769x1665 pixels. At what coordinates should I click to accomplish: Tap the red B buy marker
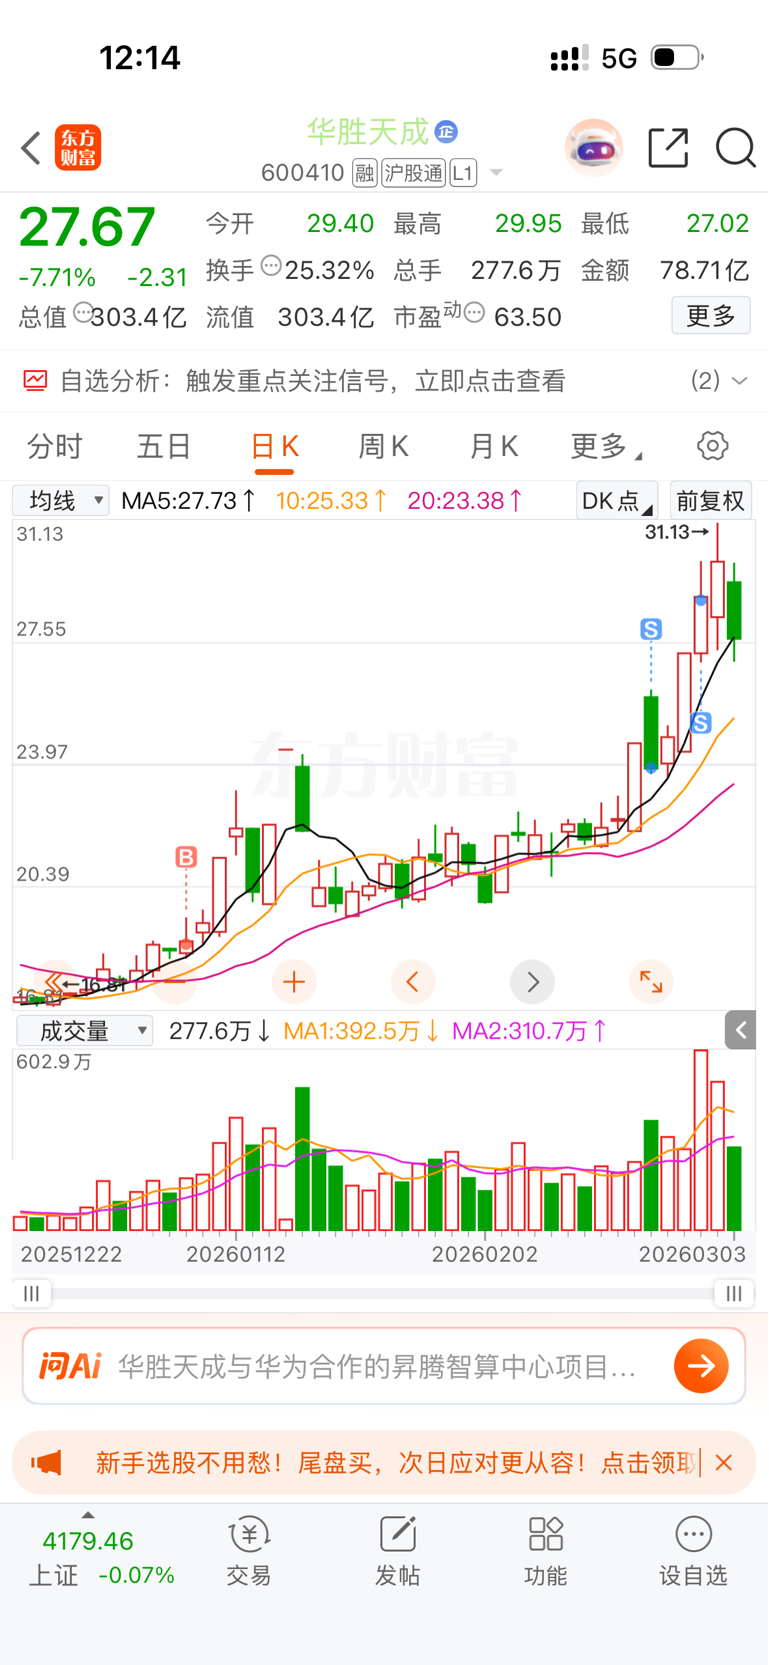(186, 857)
